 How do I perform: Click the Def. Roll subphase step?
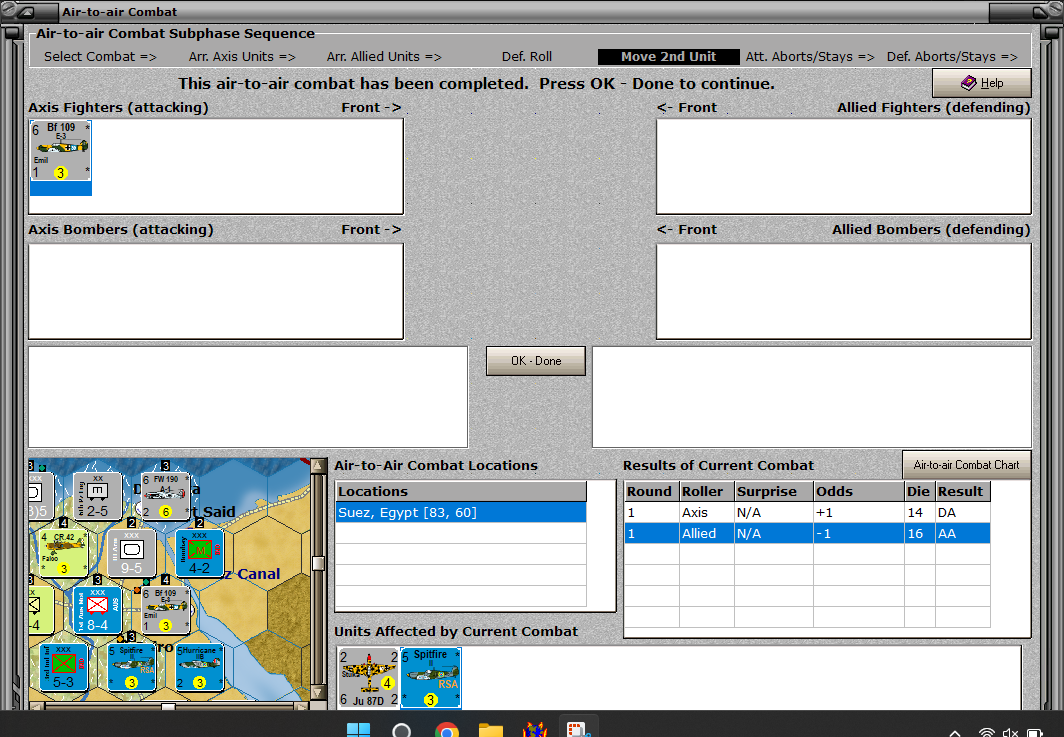[x=527, y=57]
